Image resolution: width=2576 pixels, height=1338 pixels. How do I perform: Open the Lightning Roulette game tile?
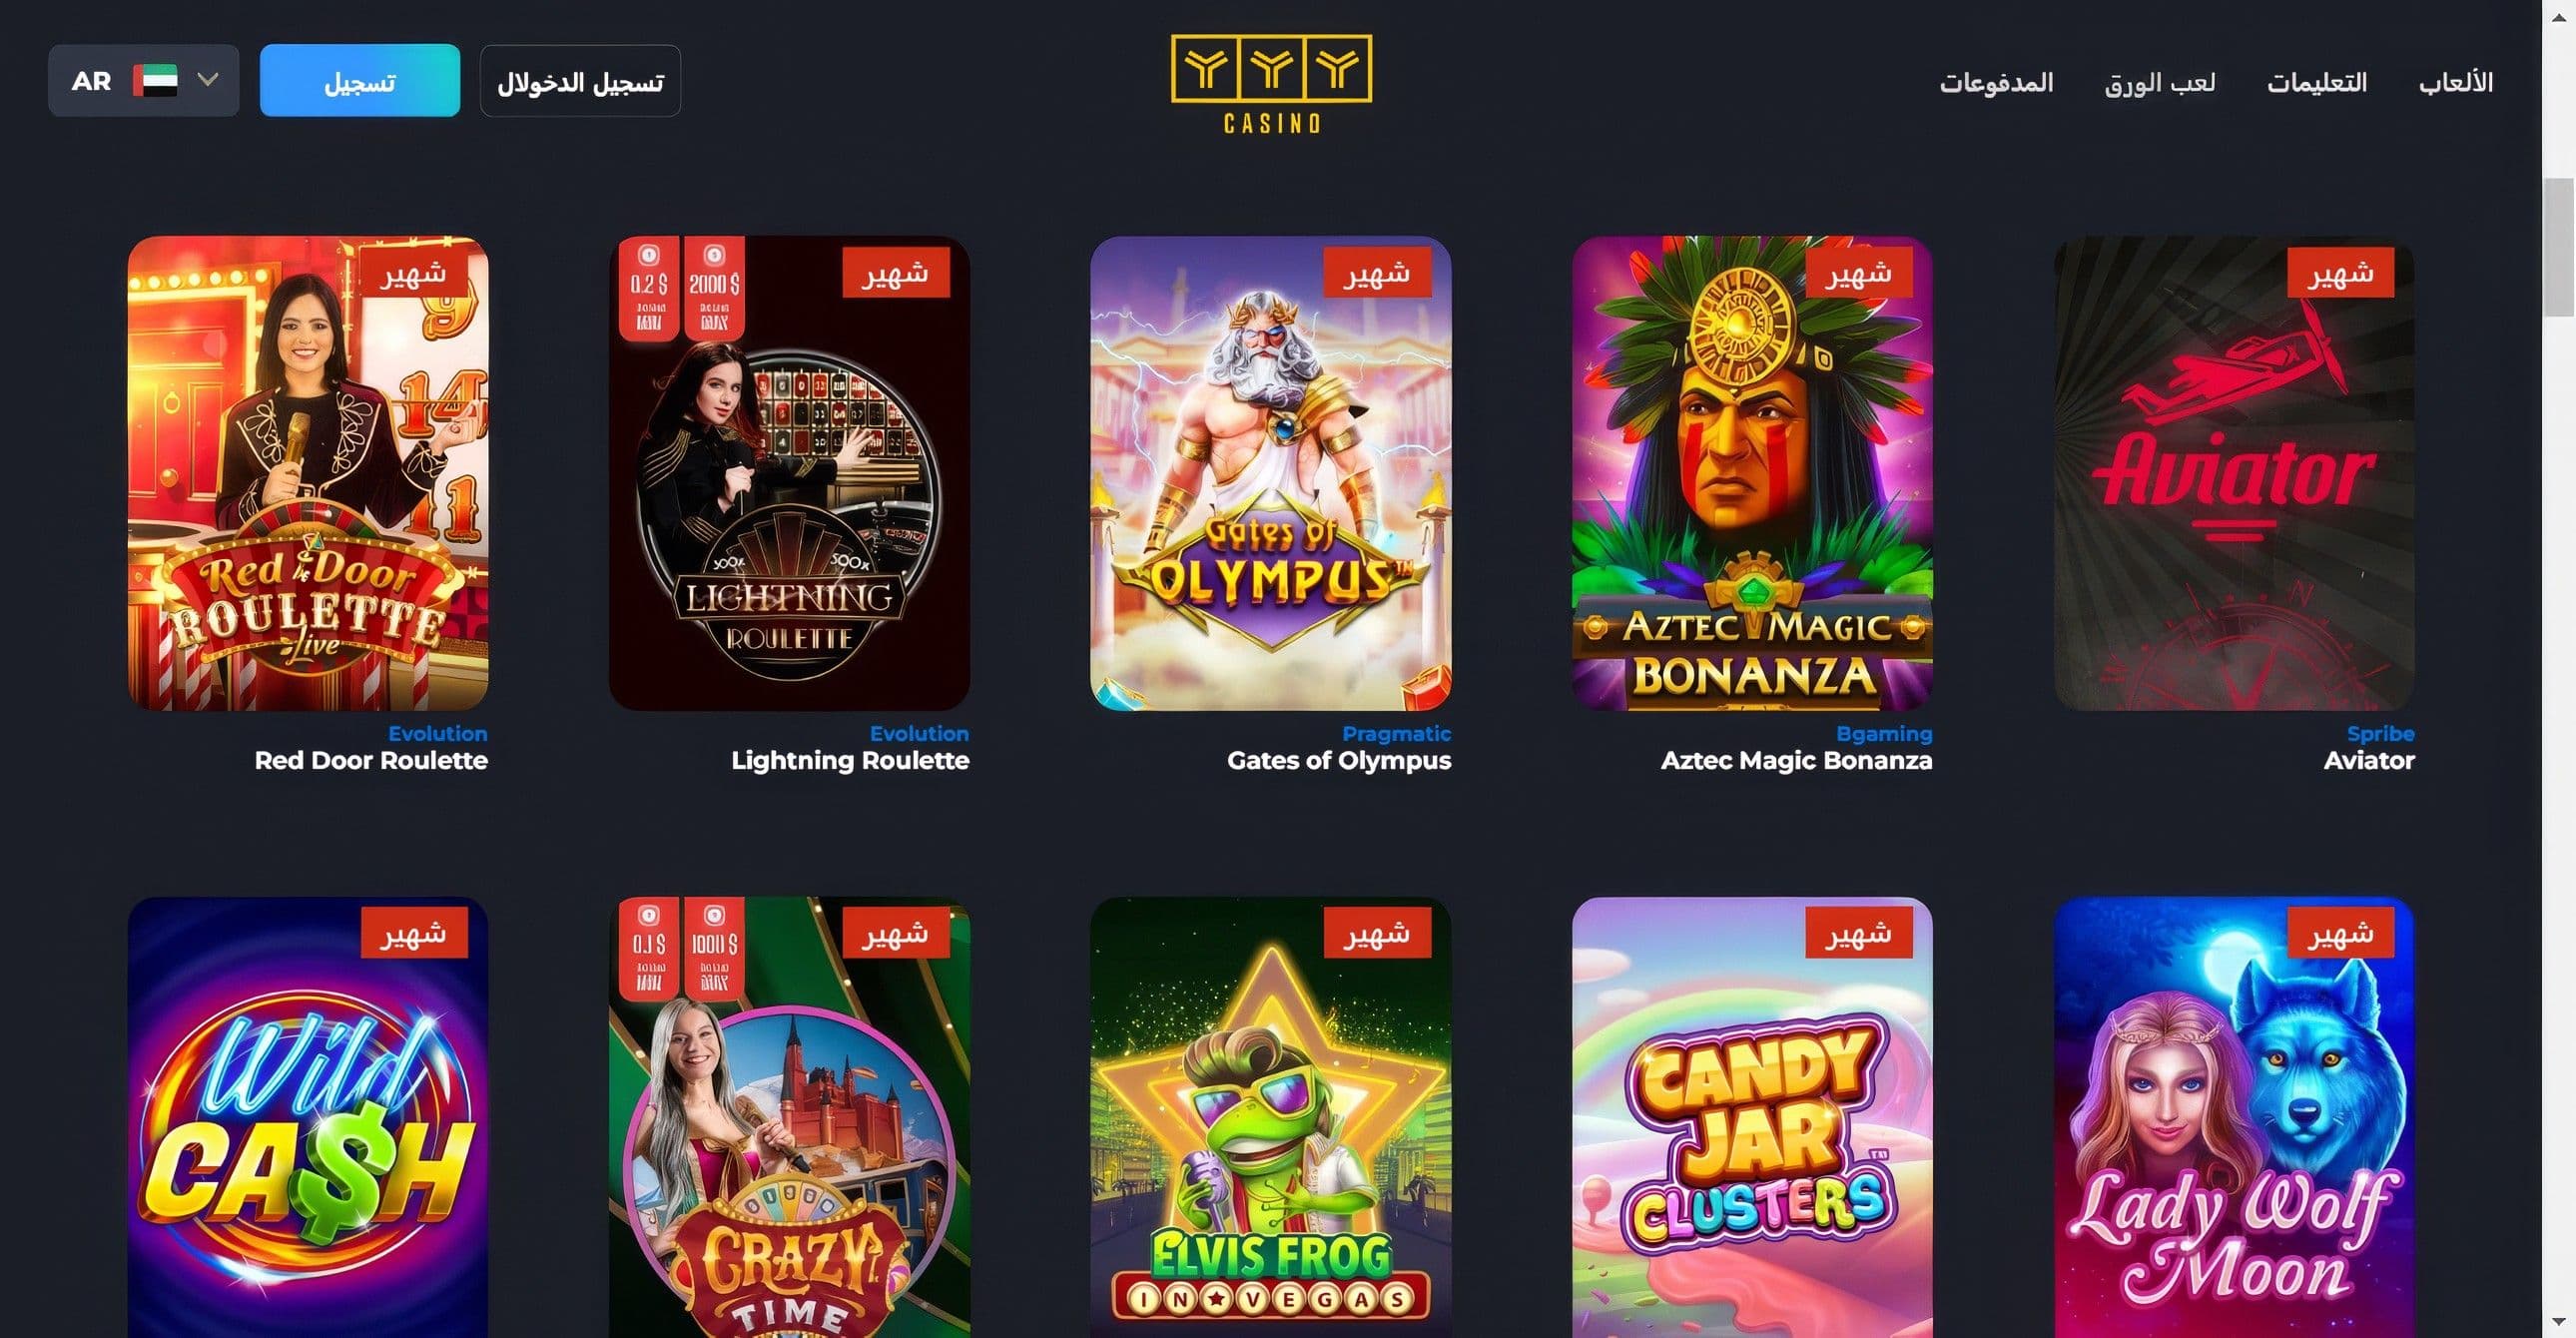pos(789,473)
